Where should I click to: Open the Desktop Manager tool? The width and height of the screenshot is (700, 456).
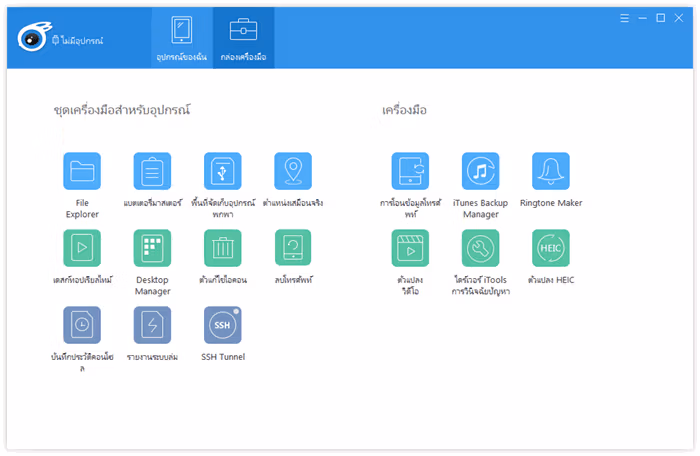click(152, 248)
